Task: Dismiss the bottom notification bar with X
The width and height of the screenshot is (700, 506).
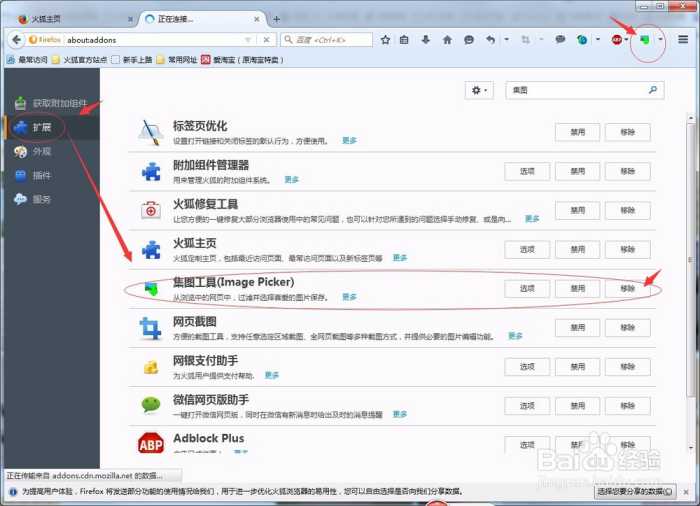Action: coord(686,492)
